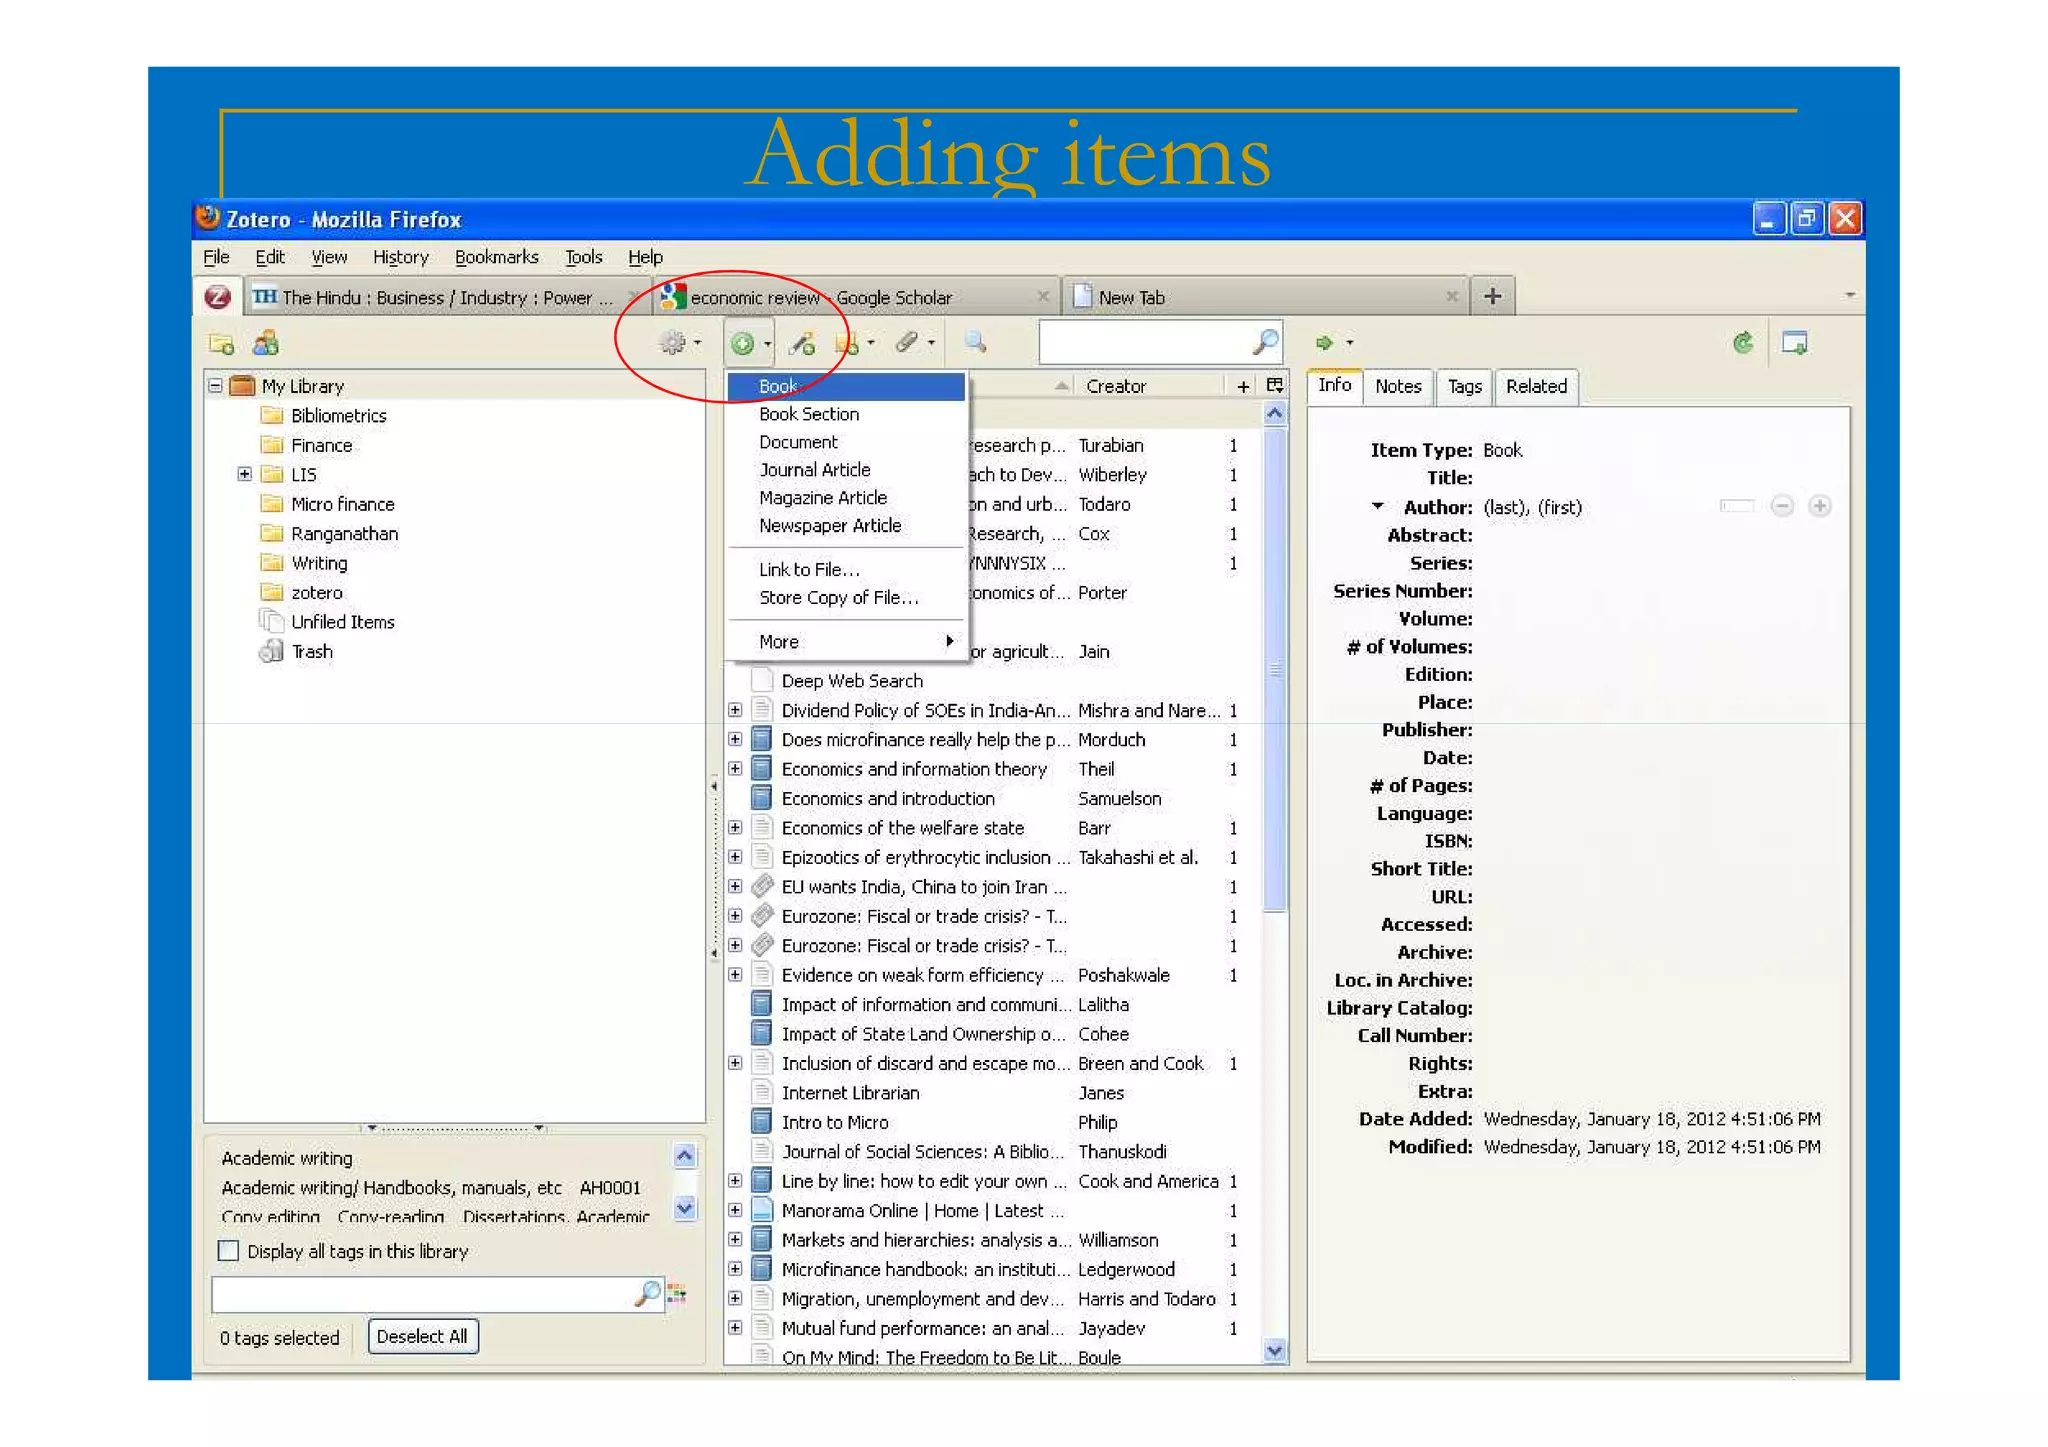Expand Economics of the welfare state item
The width and height of the screenshot is (2048, 1447).
pos(735,827)
